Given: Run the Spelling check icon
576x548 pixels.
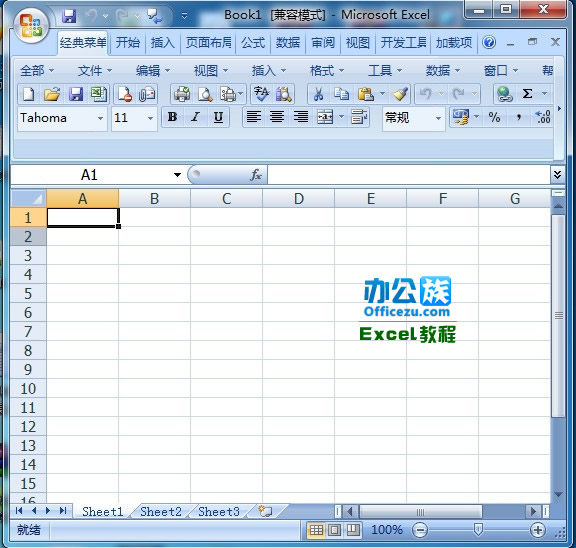Looking at the screenshot, I should coord(261,94).
